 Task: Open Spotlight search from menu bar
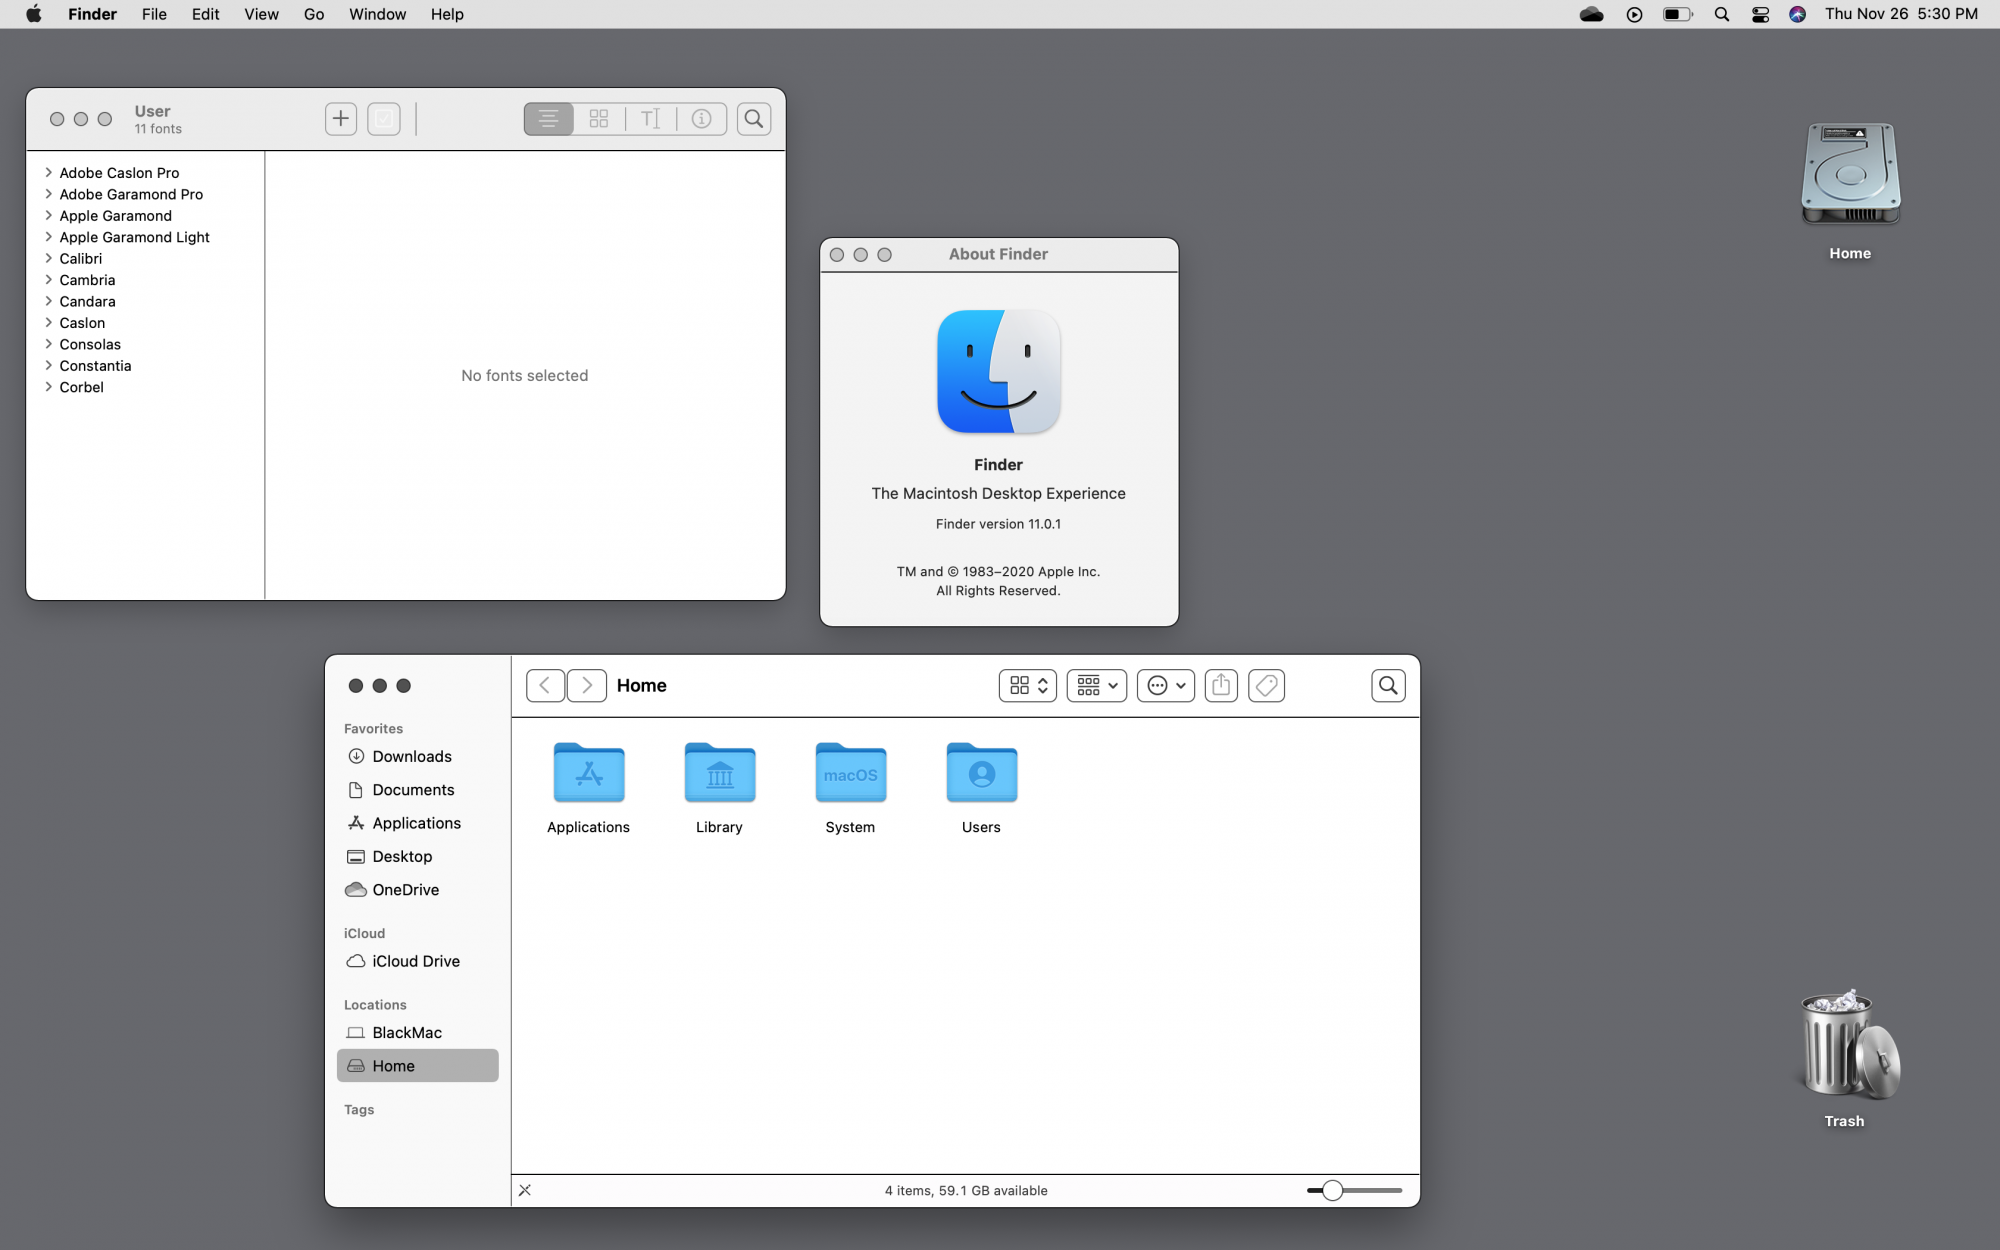click(1721, 14)
